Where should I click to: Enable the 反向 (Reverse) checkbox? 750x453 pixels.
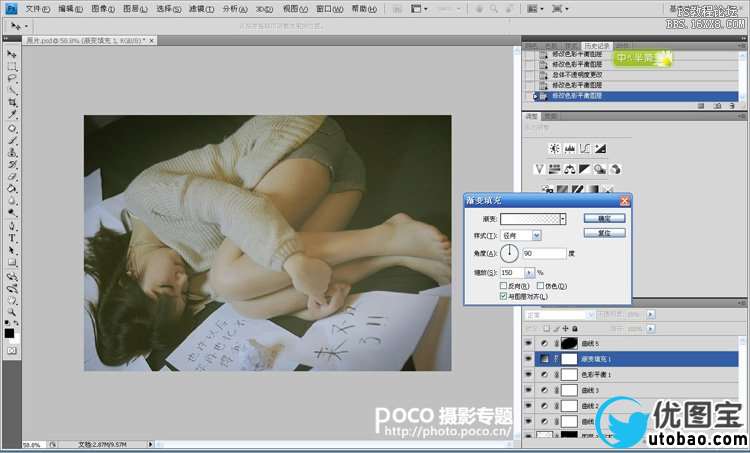pyautogui.click(x=503, y=286)
